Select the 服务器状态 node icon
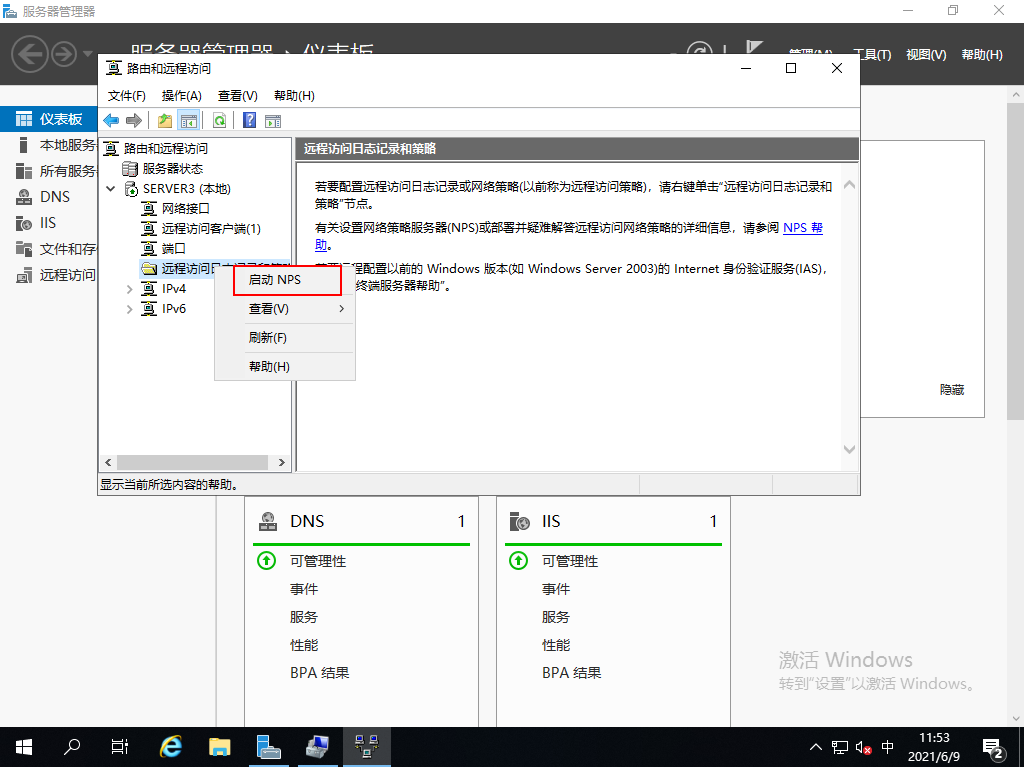 [x=131, y=168]
